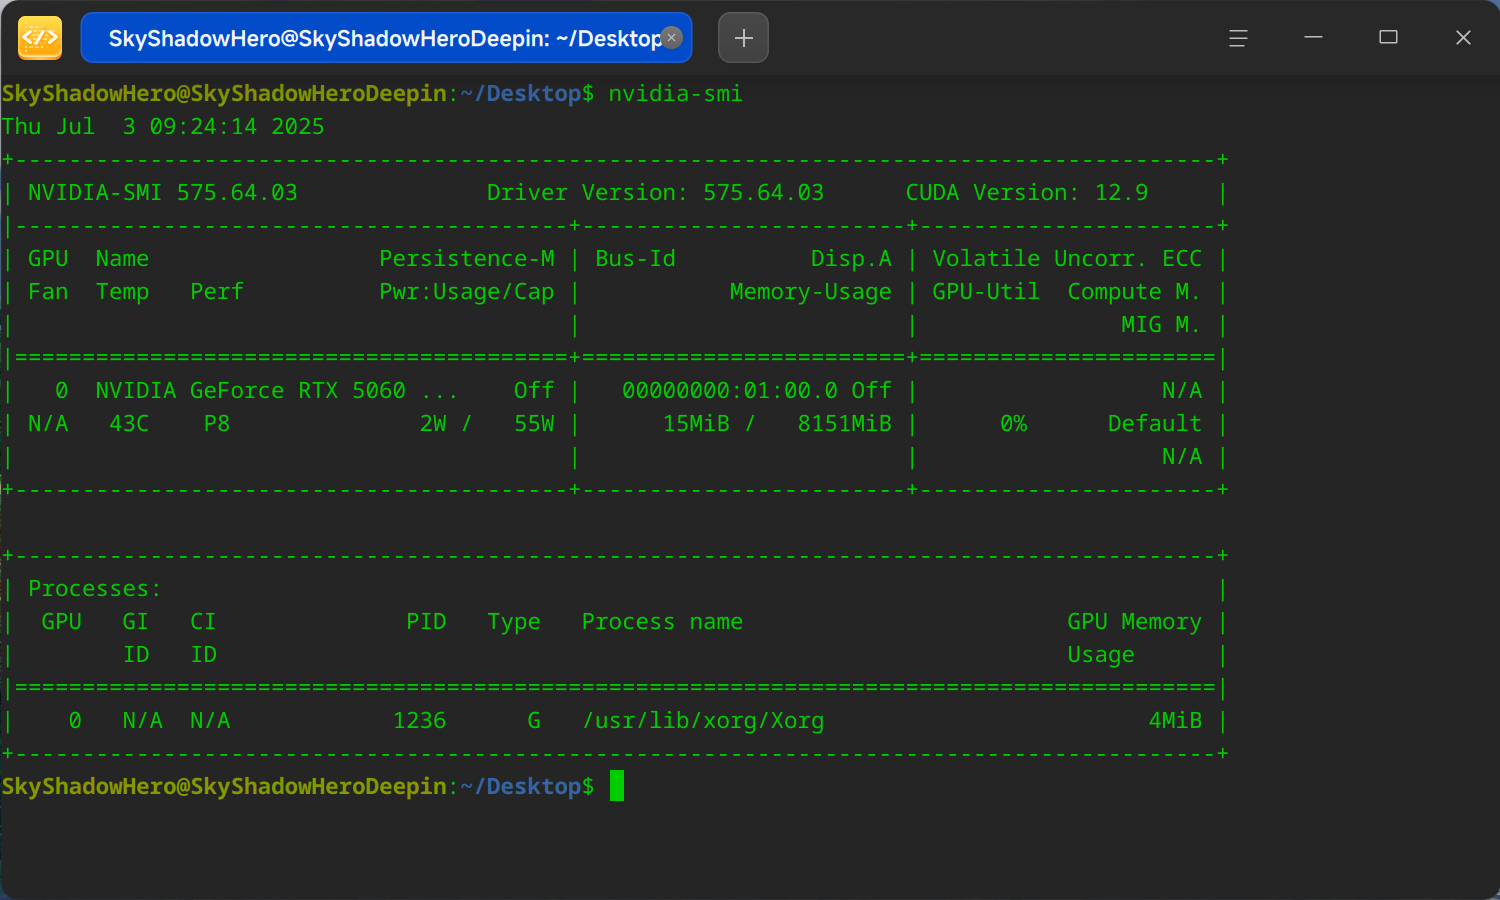Click the Processes: section label

click(x=95, y=589)
